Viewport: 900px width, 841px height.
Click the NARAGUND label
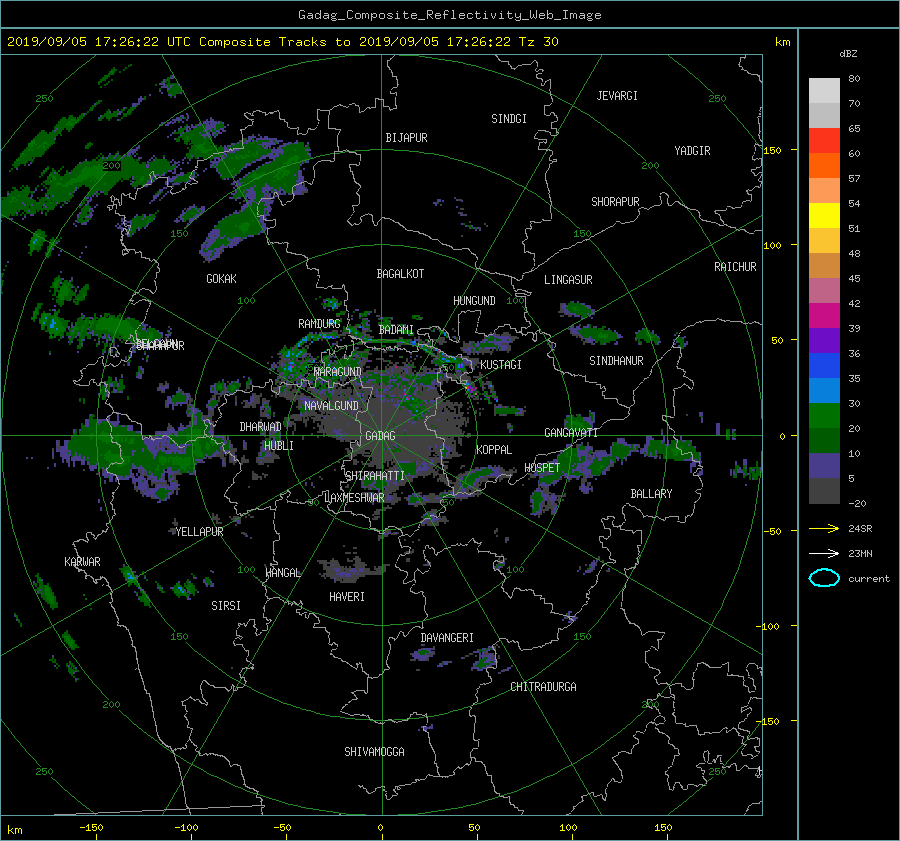click(x=338, y=372)
